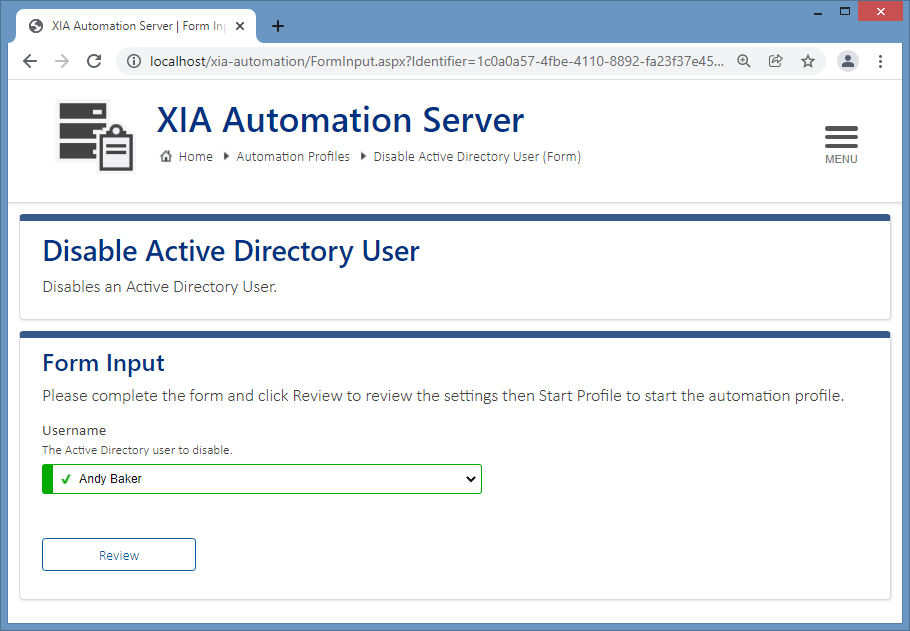Click the Automation Profiles breadcrumb link
This screenshot has width=910, height=631.
point(293,156)
